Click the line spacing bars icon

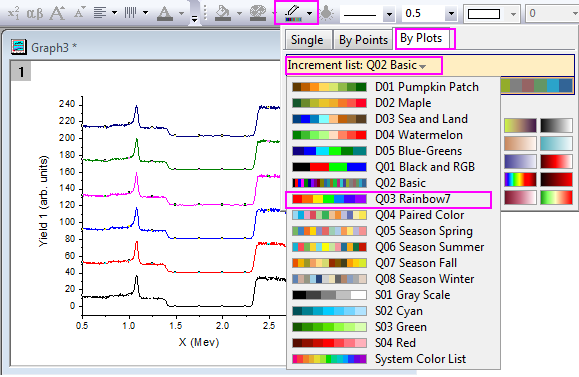coord(130,13)
